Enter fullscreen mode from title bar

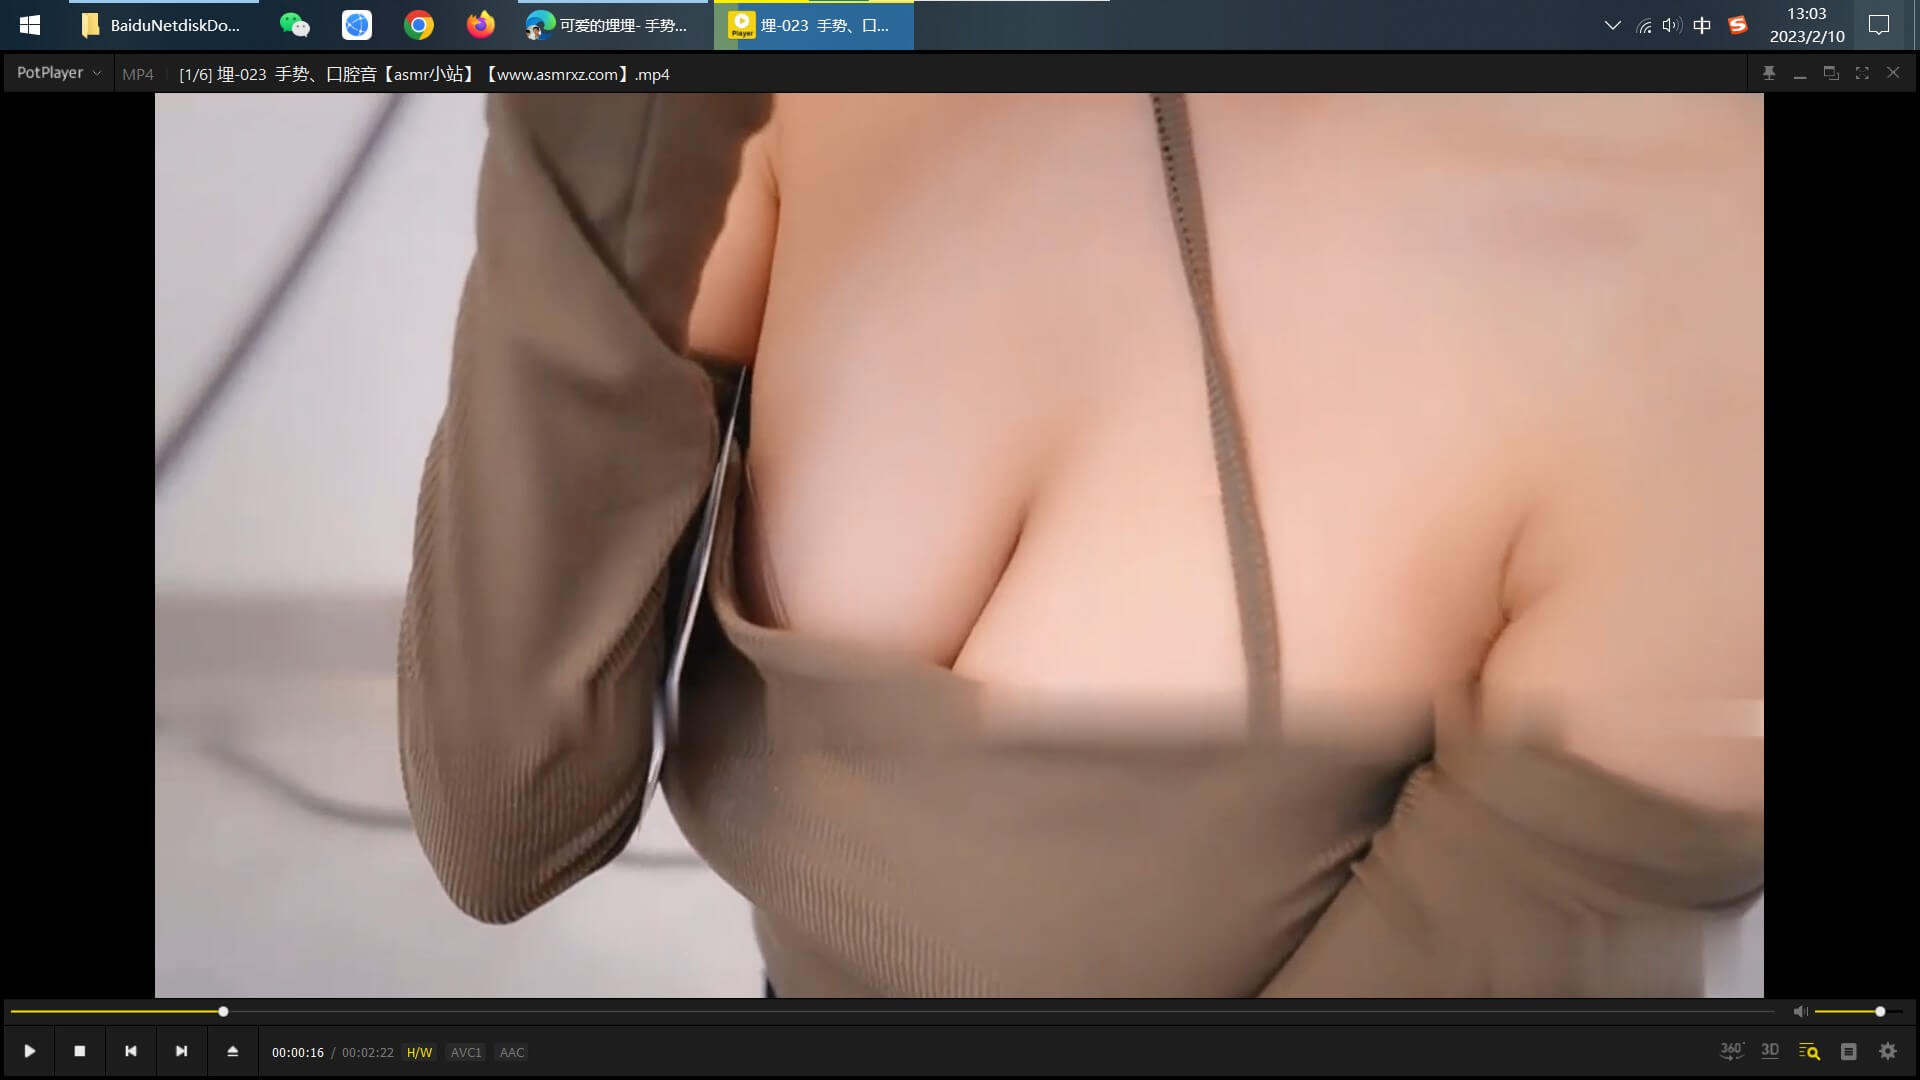(1862, 73)
